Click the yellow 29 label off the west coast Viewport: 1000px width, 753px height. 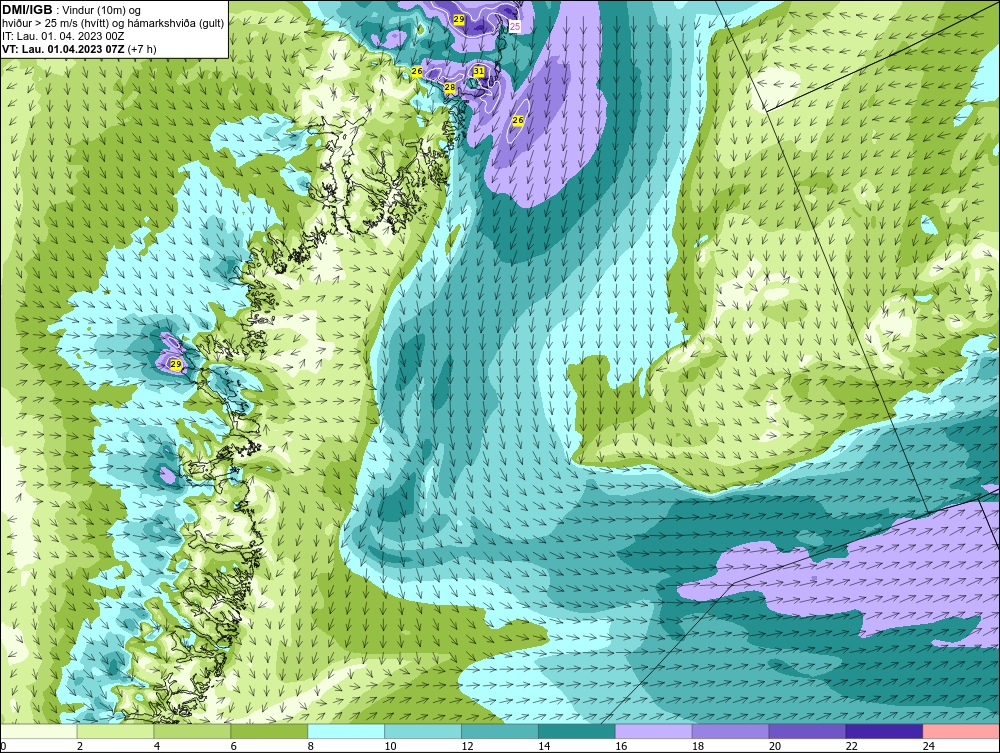coord(176,364)
